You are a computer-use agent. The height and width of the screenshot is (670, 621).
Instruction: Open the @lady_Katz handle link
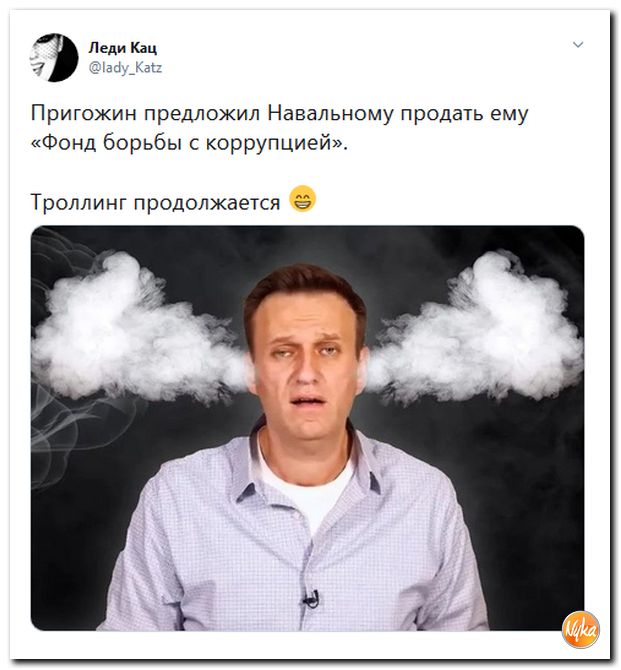point(125,68)
